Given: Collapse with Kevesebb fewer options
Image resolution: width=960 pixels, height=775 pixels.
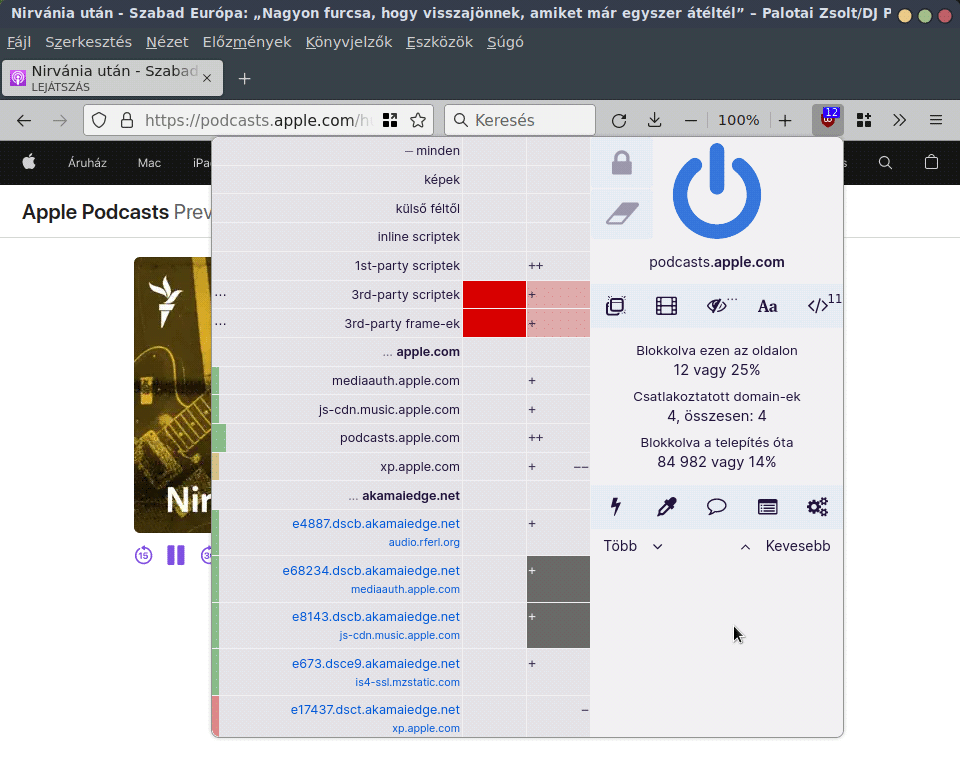Looking at the screenshot, I should [785, 546].
